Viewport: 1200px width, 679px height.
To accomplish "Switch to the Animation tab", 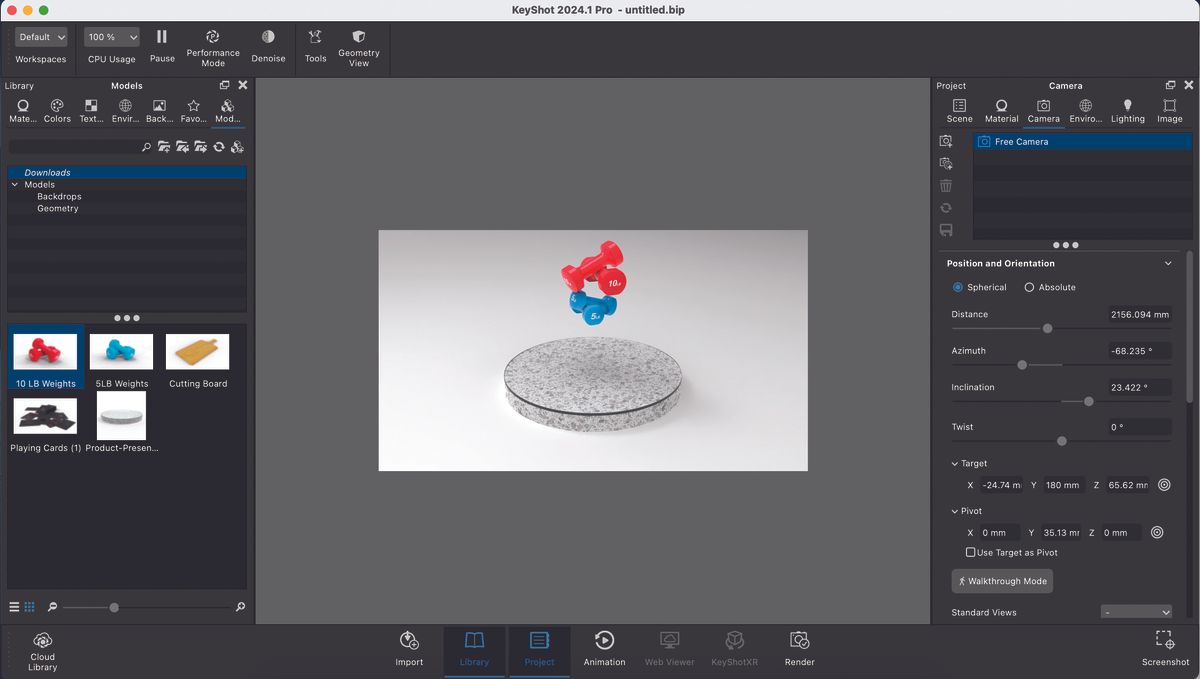I will 604,648.
